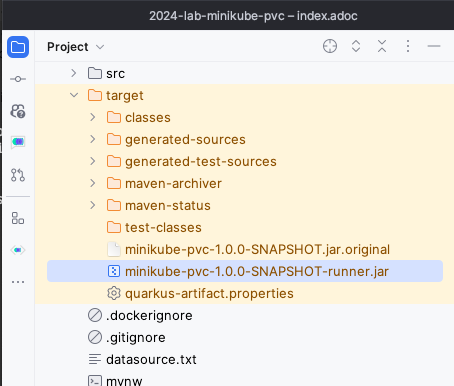The height and width of the screenshot is (386, 454).
Task: Open the Project tool window icon
Action: 18,47
